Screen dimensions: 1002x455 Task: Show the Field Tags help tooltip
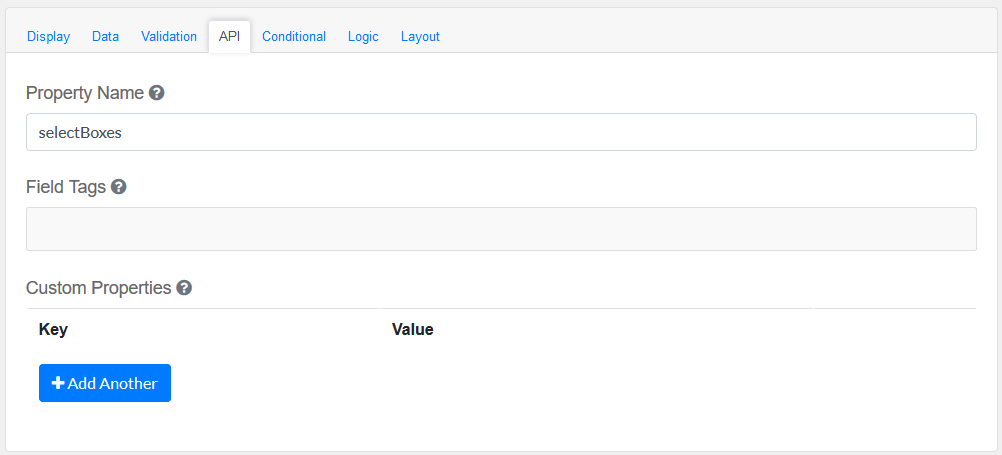(118, 187)
